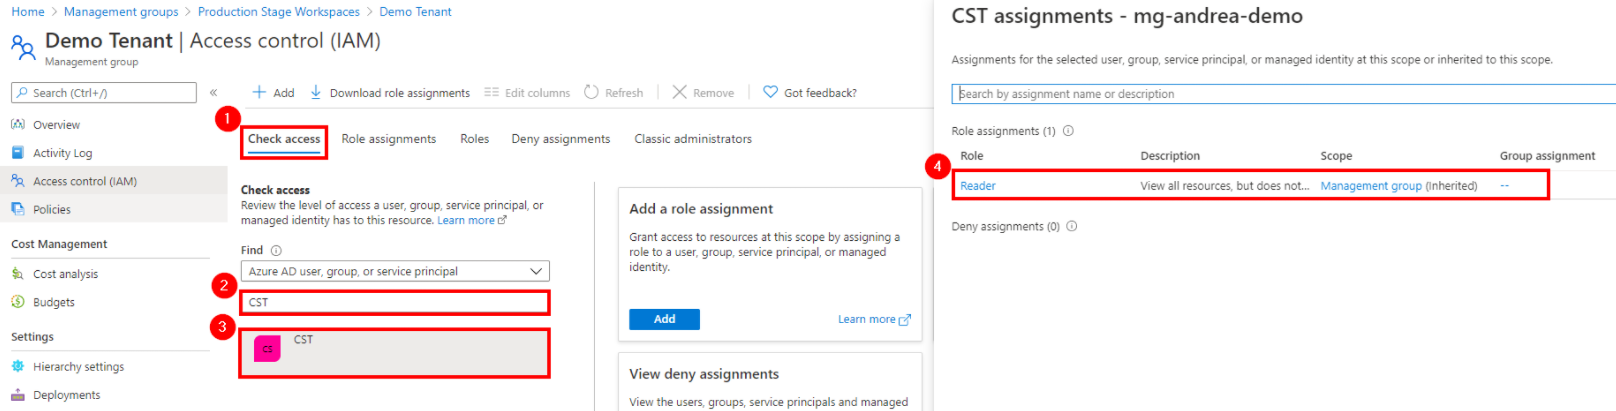The height and width of the screenshot is (411, 1616).
Task: Open Management groups breadcrumb
Action: [x=121, y=12]
